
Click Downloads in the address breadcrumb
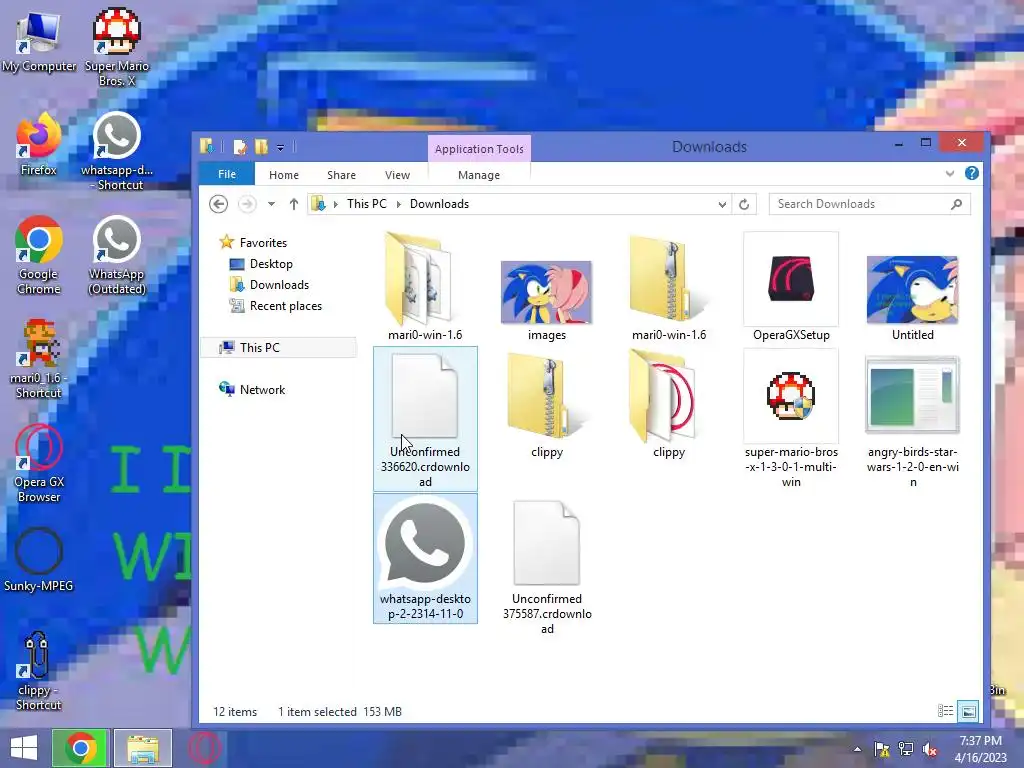point(439,204)
